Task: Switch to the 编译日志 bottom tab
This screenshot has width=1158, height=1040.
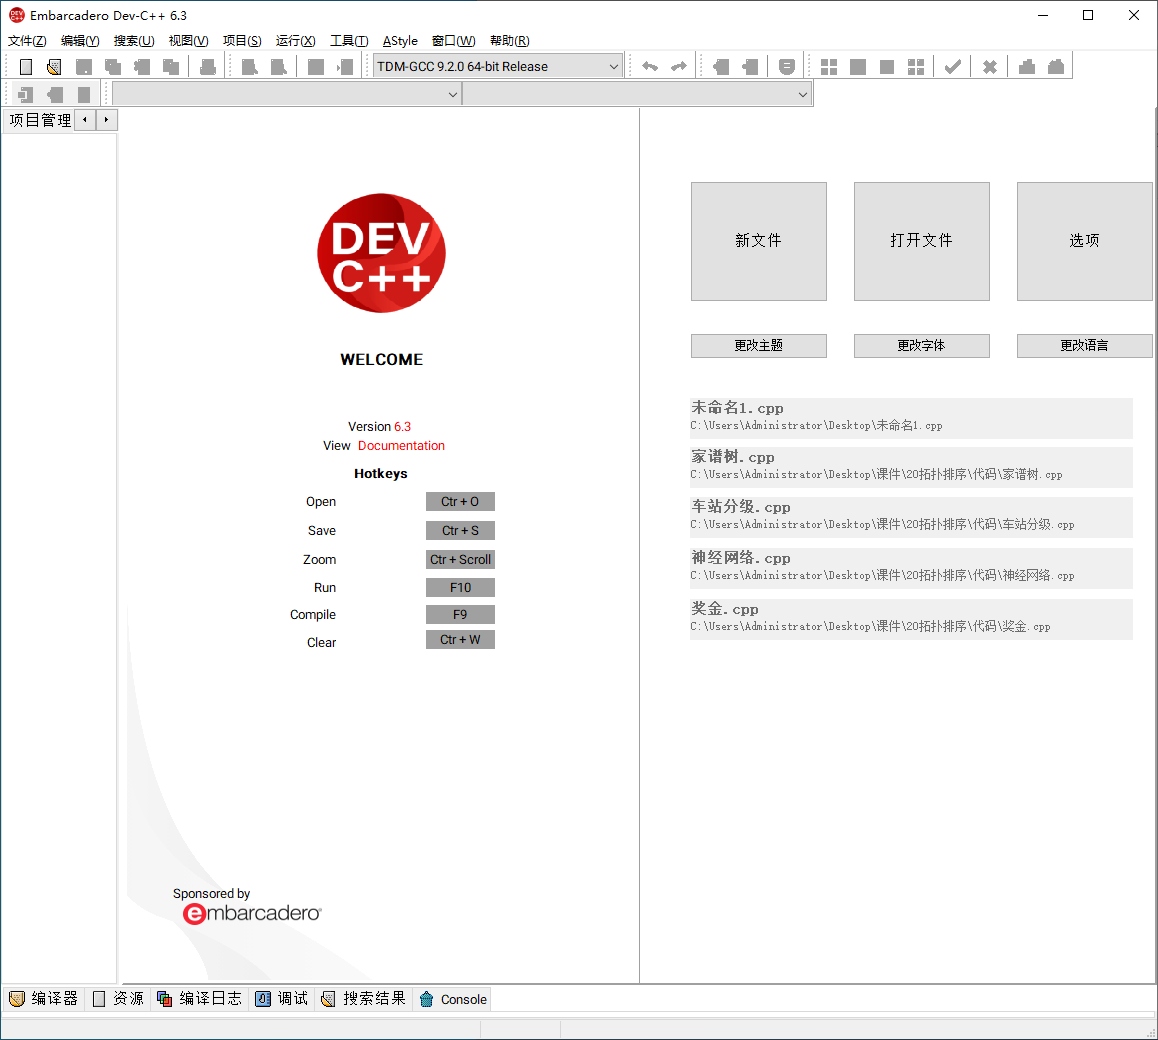Action: pyautogui.click(x=199, y=999)
